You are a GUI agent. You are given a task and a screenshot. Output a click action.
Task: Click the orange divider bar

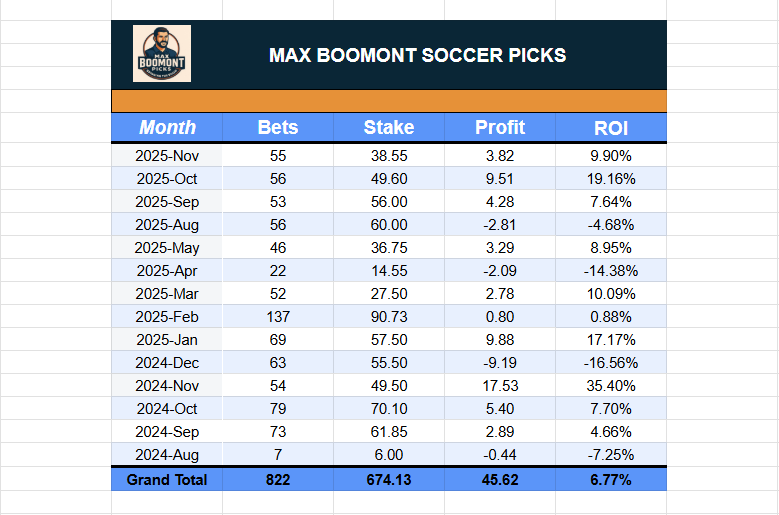coord(388,101)
